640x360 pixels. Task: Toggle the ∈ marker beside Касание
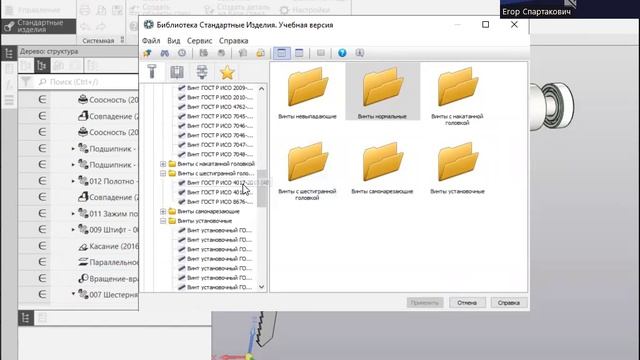coord(42,246)
